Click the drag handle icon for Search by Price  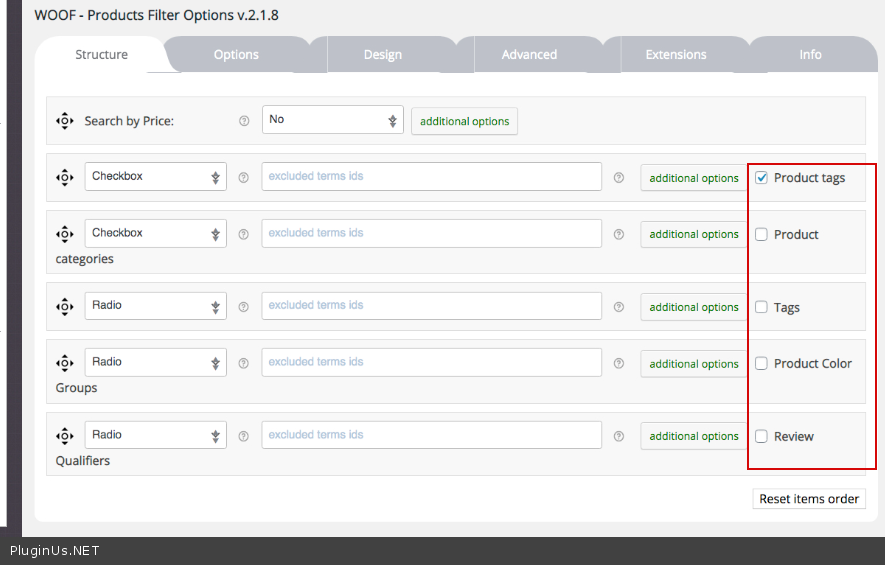coord(64,121)
